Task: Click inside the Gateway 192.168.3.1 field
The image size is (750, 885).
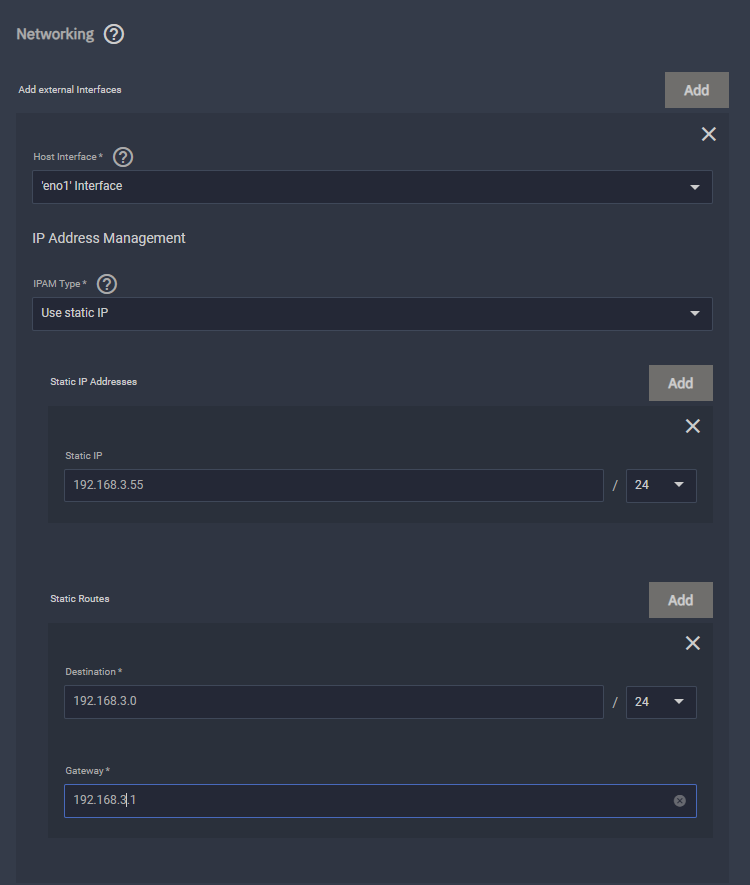Action: coord(360,801)
